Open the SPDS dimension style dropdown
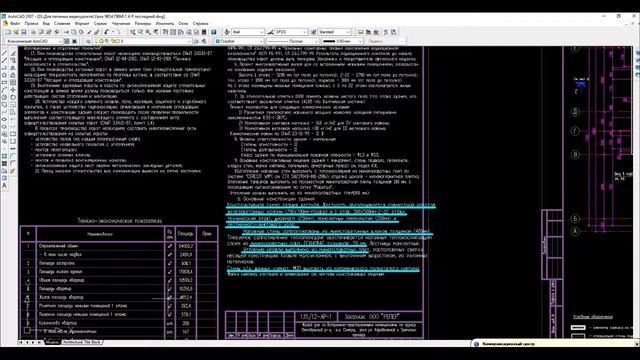 291,32
